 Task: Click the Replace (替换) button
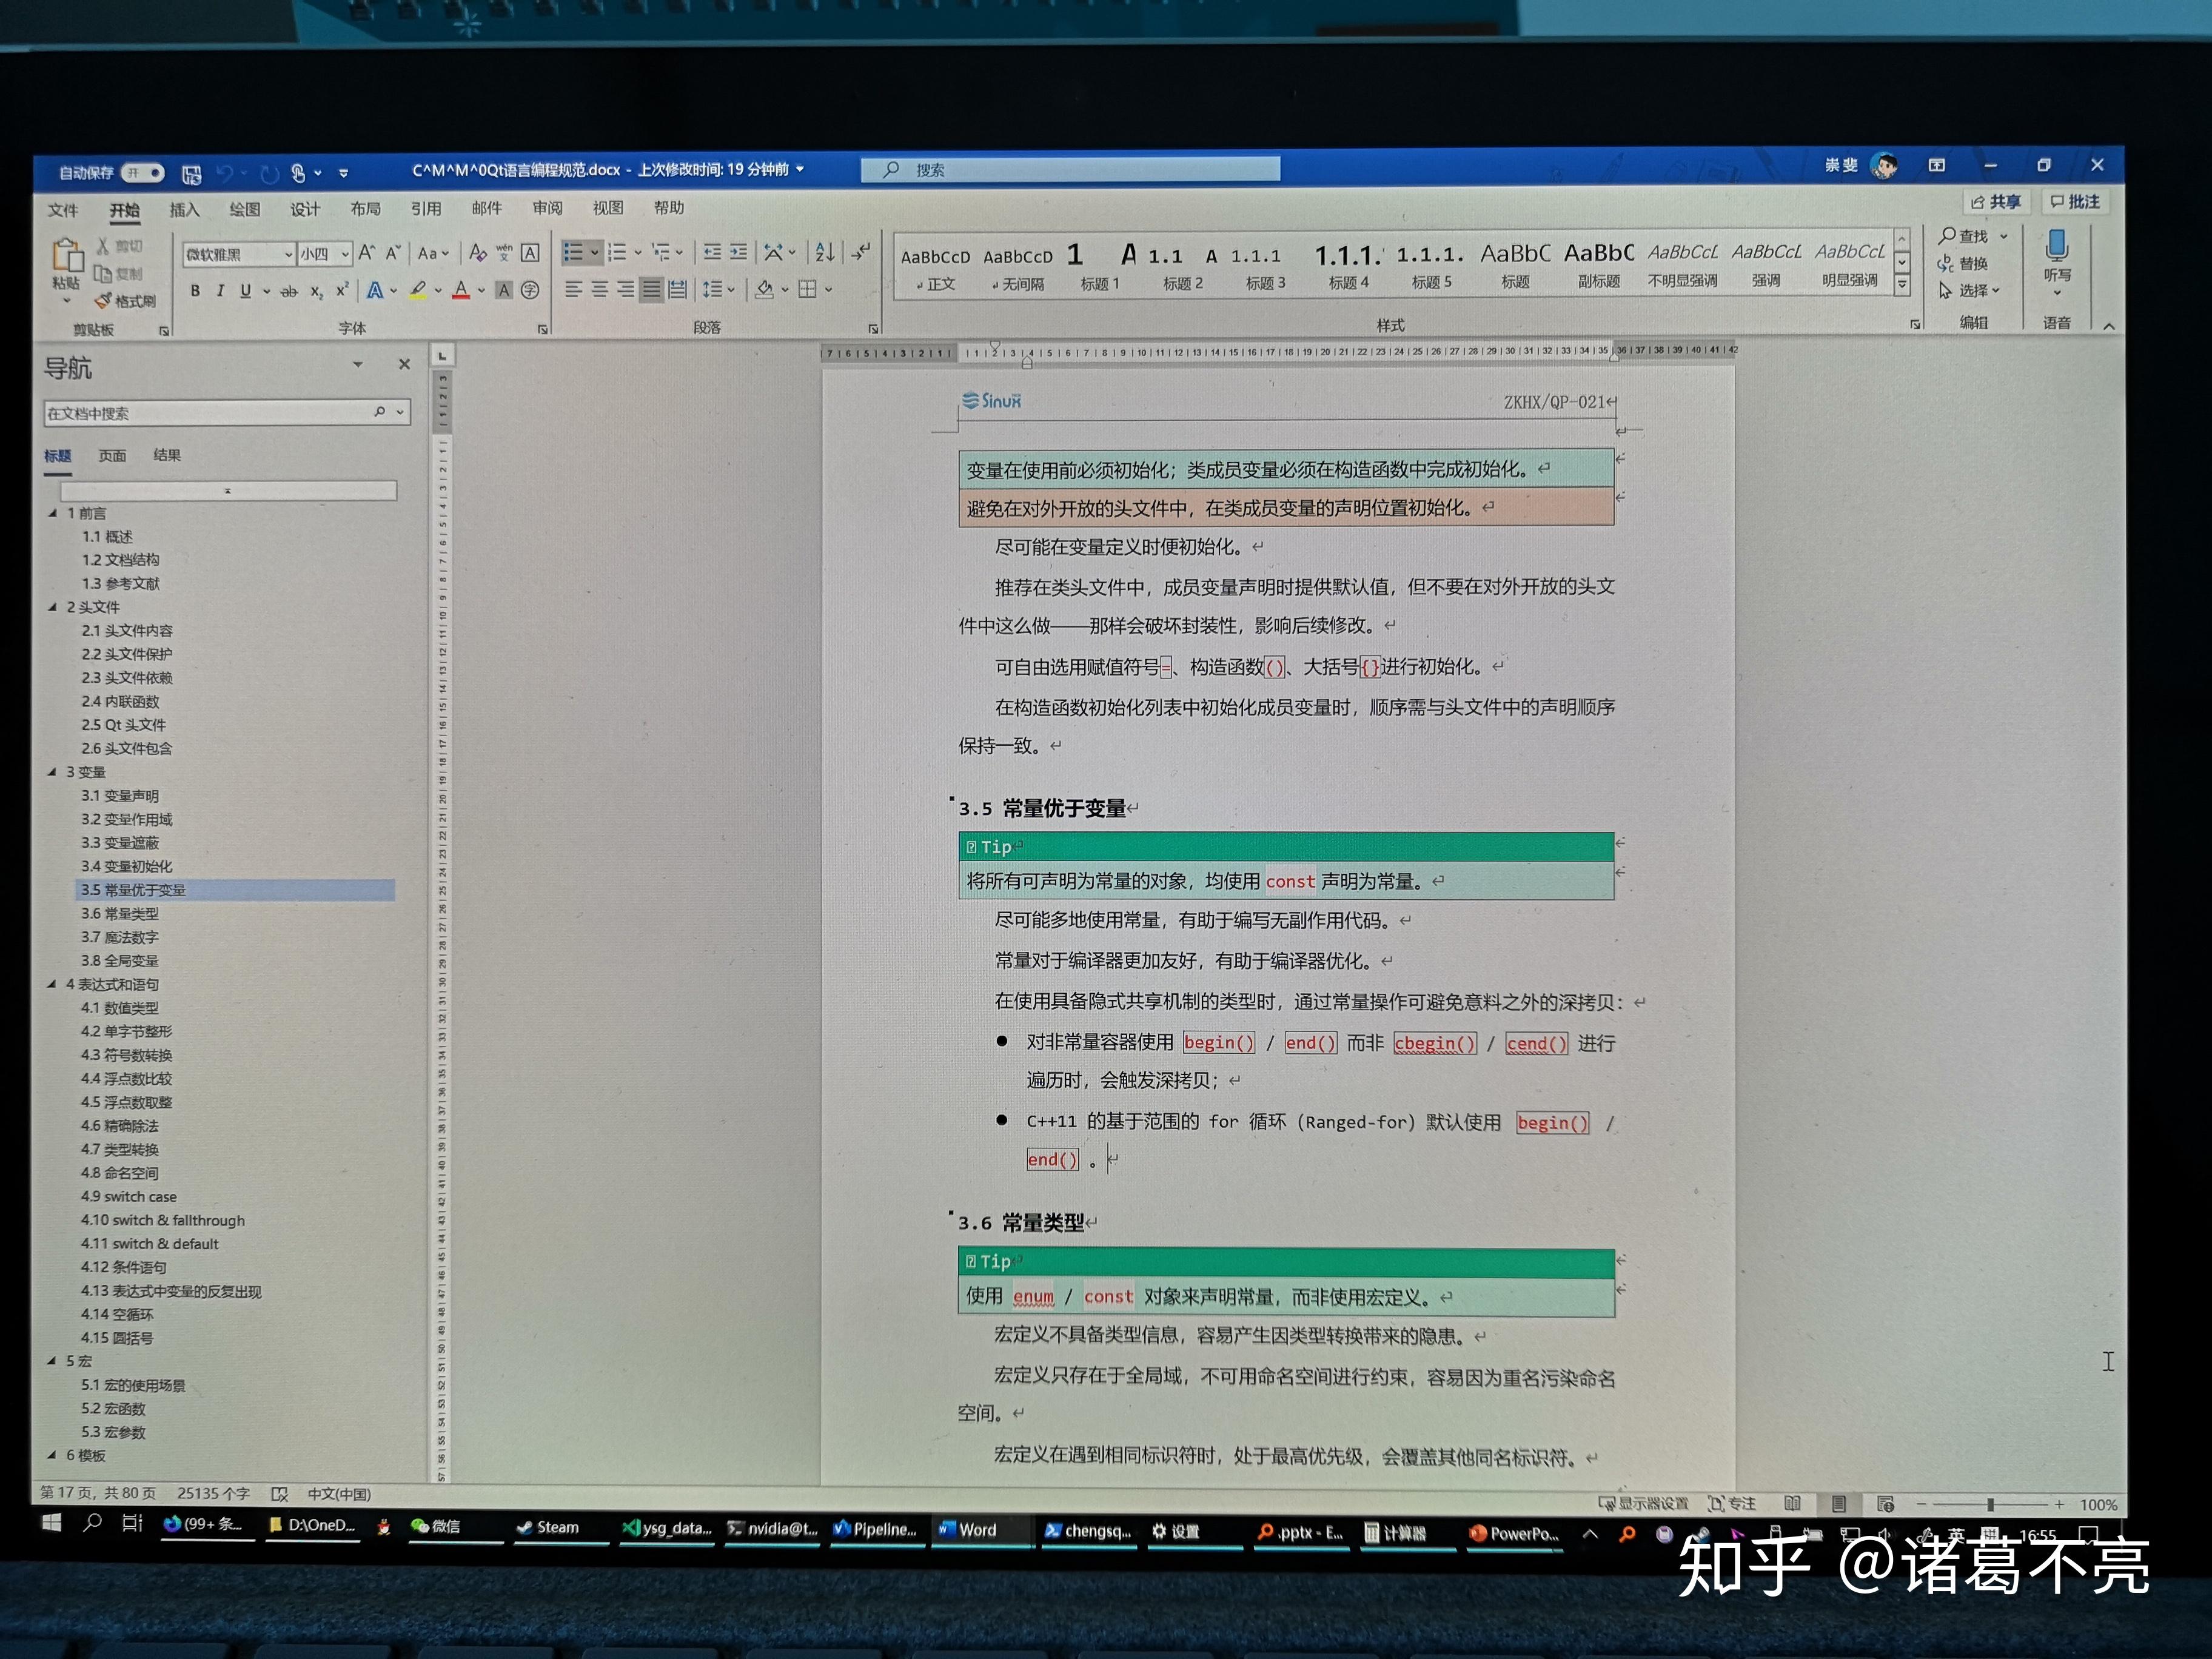click(x=1962, y=263)
